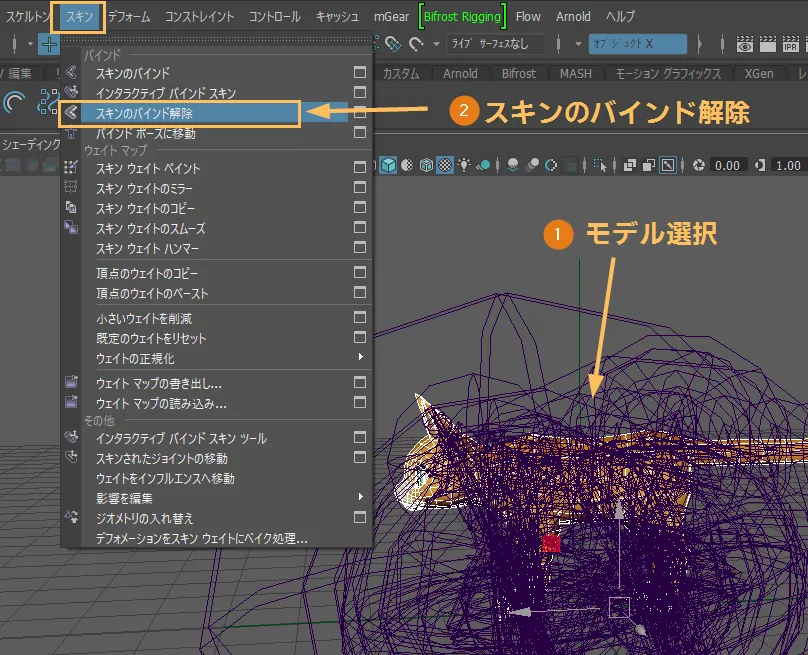
Task: Open options box for スキンのバインド
Action: click(x=360, y=72)
